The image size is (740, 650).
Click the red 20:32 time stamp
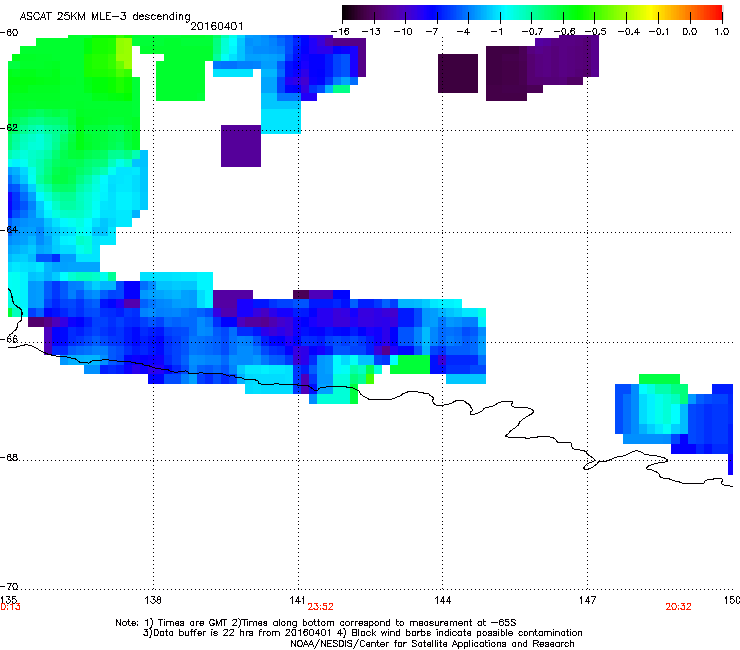point(678,607)
